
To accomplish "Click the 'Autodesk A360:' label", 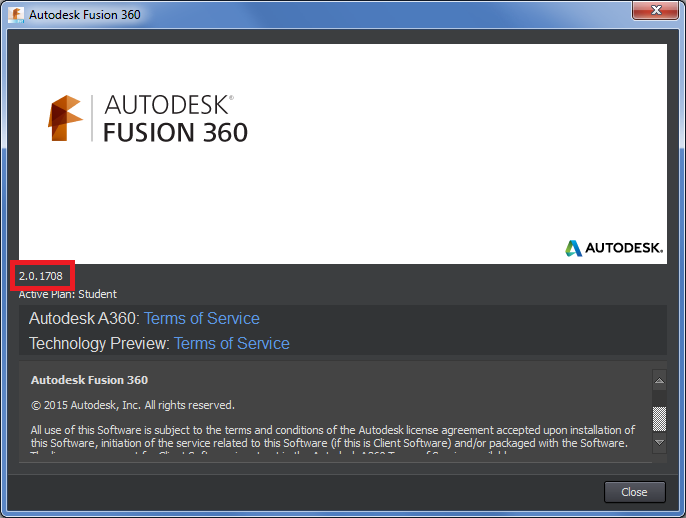I will point(84,318).
